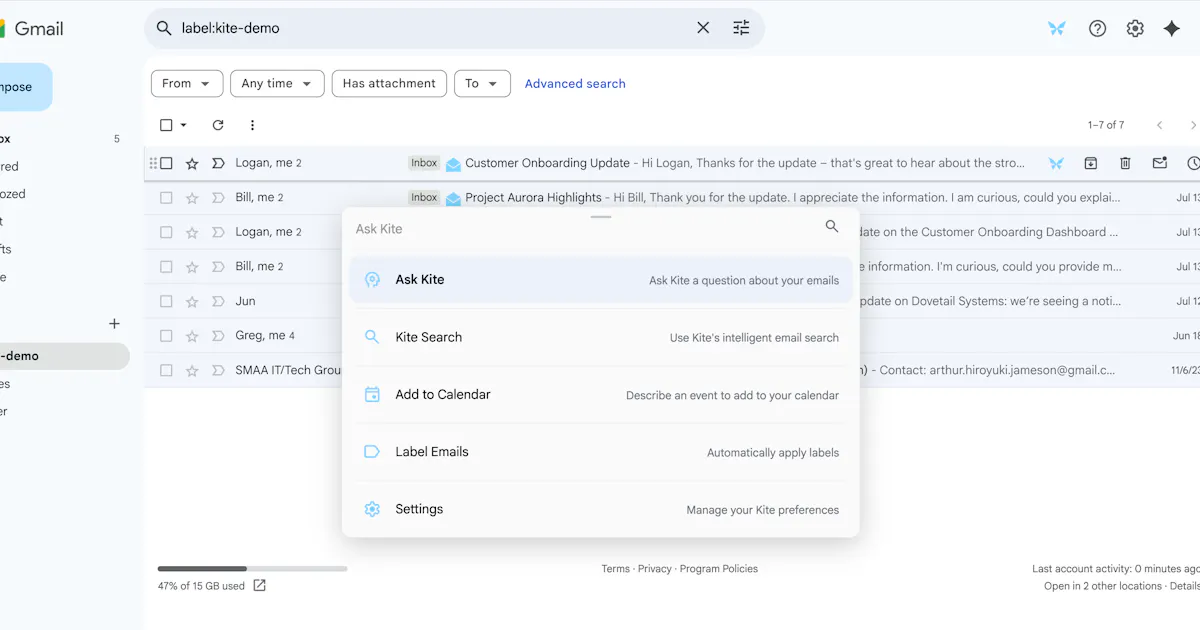
Task: Star the email from Jun
Action: point(192,301)
